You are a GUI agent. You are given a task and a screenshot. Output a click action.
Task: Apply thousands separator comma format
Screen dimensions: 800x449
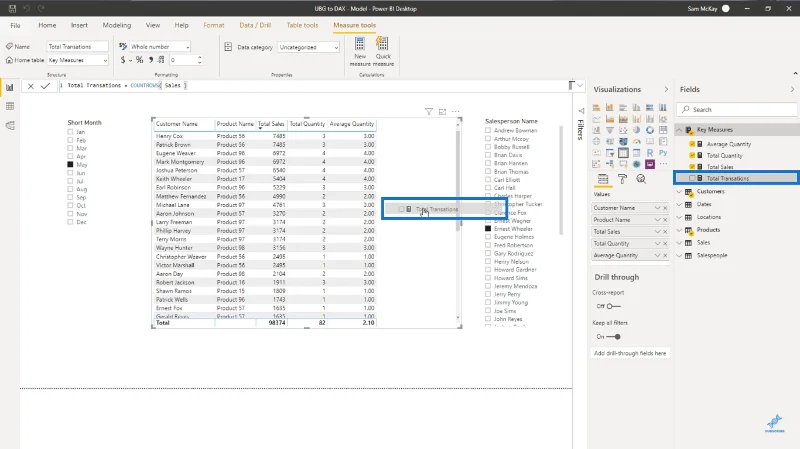pyautogui.click(x=151, y=60)
